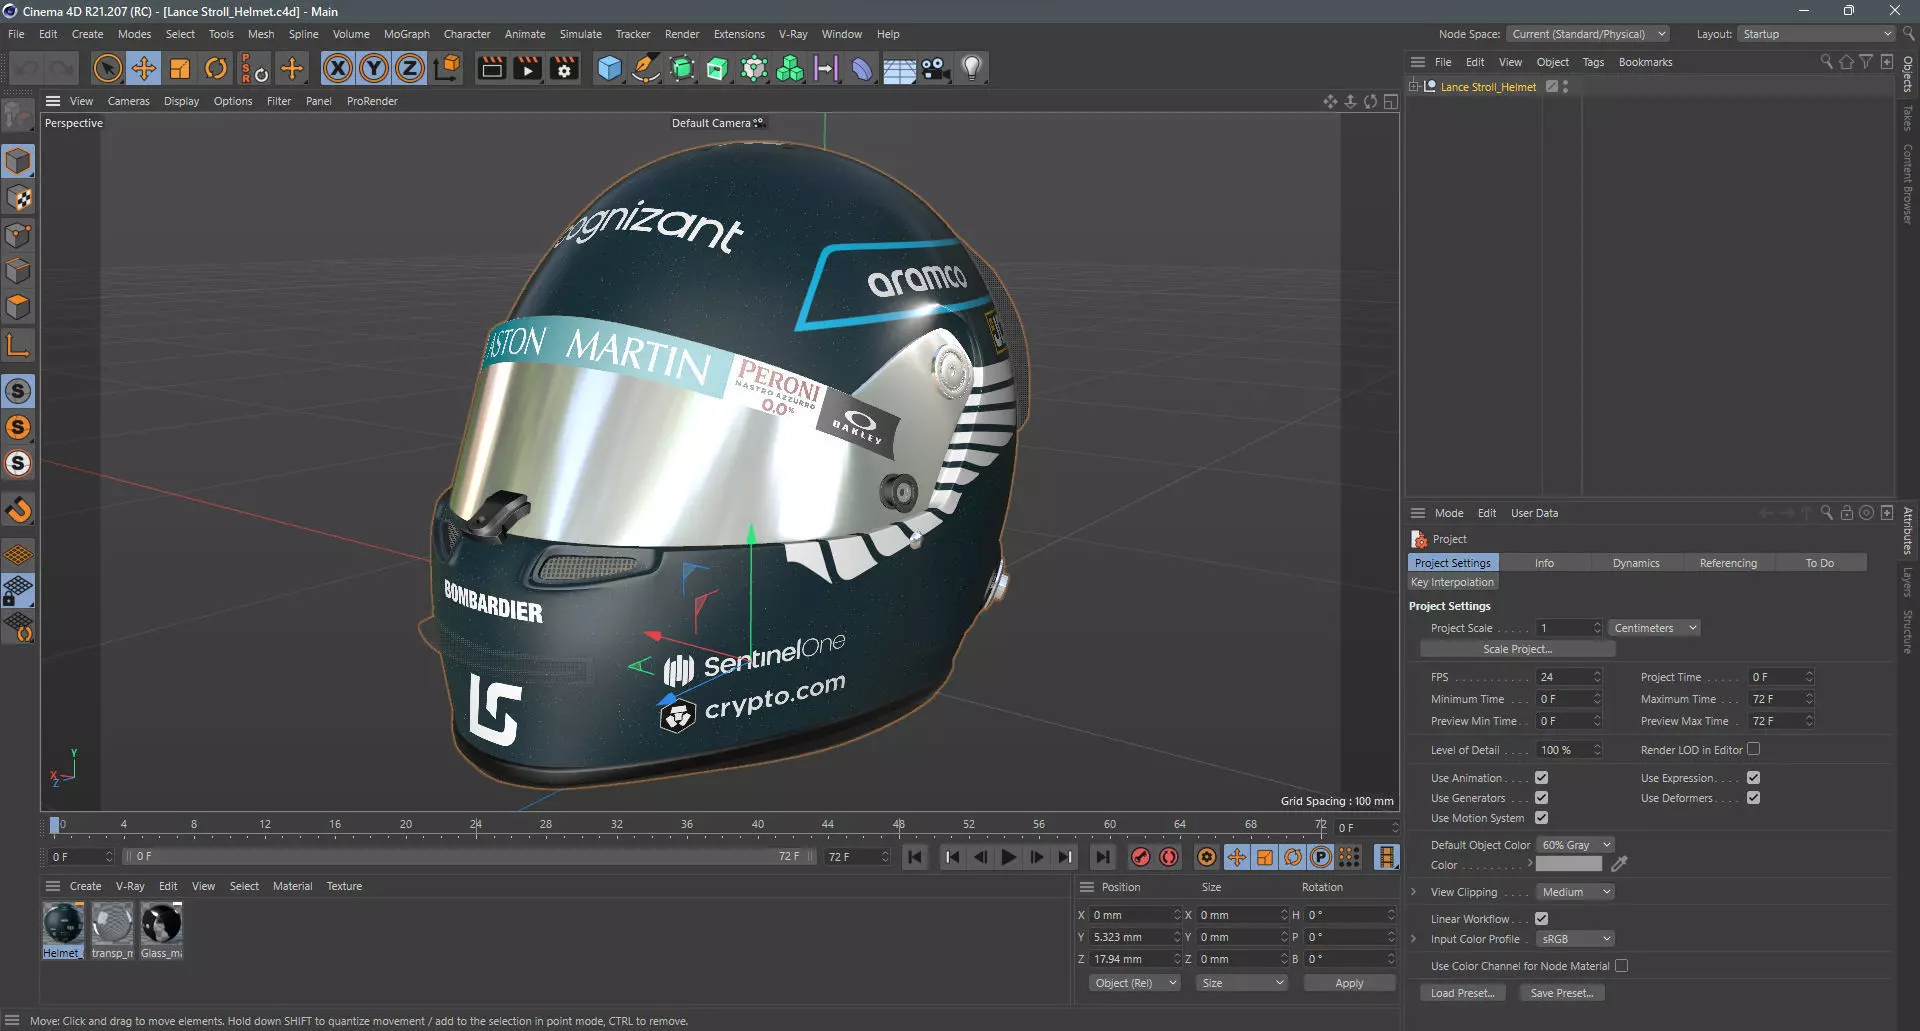Click the Record Active Objects button

[1140, 857]
